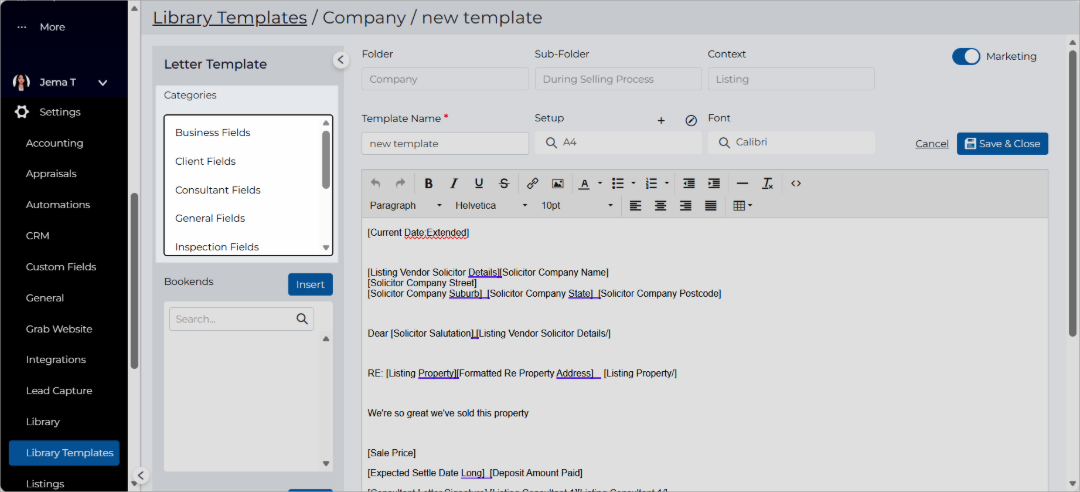Open Custom Fields settings
The image size is (1080, 492).
tap(61, 267)
